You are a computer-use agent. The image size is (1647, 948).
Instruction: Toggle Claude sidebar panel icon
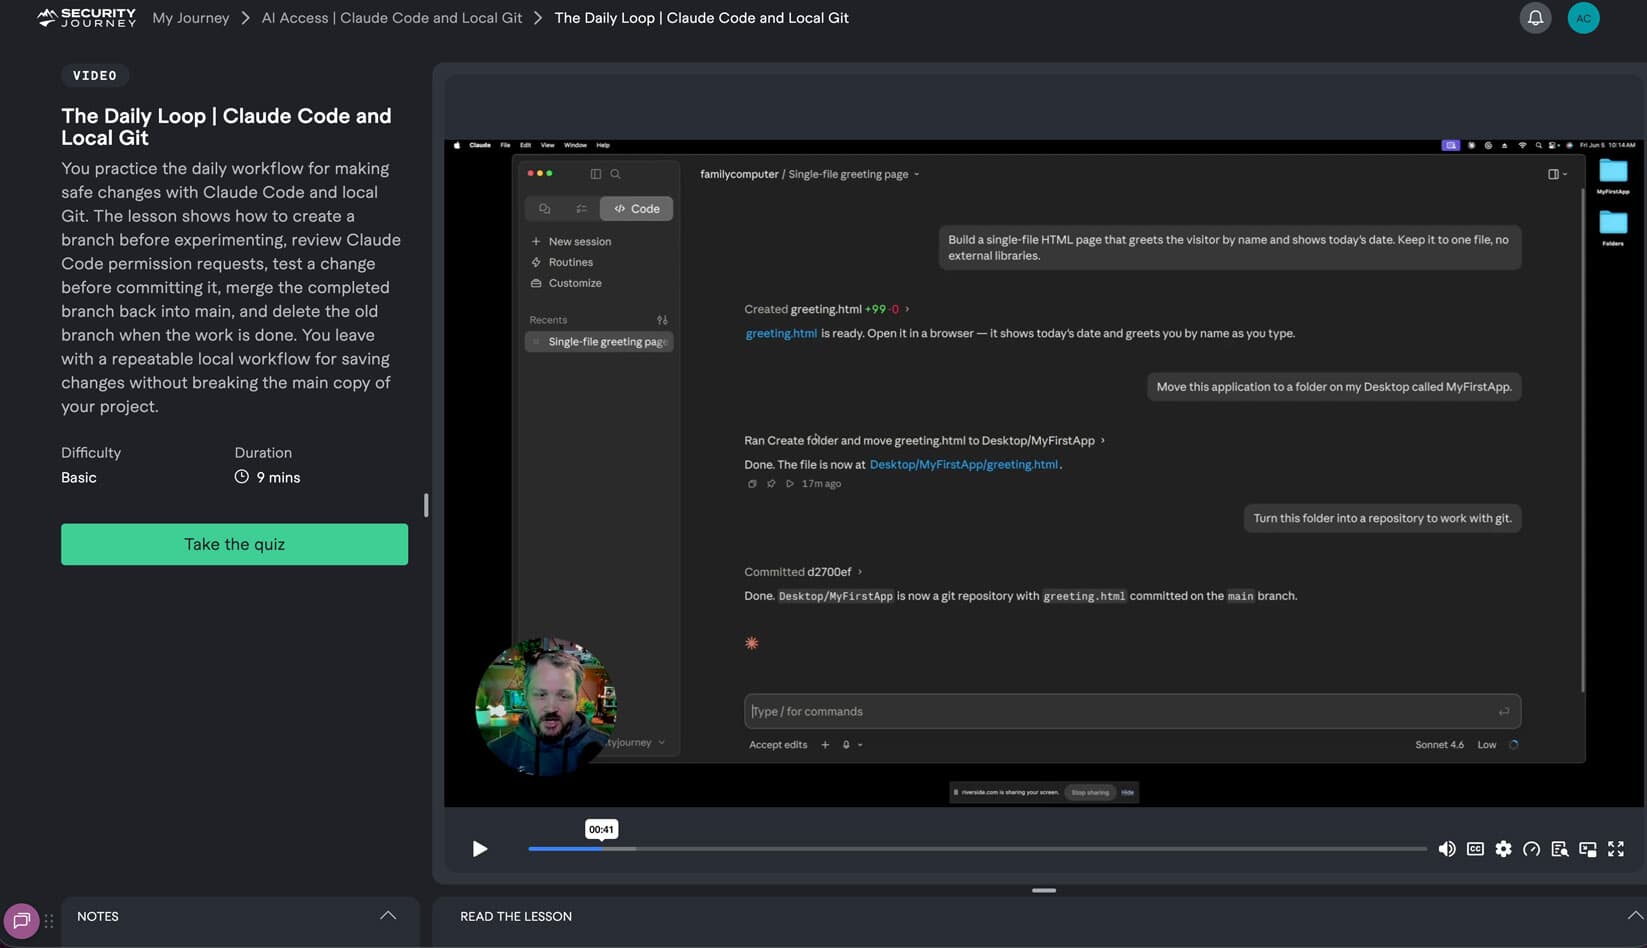coord(596,174)
